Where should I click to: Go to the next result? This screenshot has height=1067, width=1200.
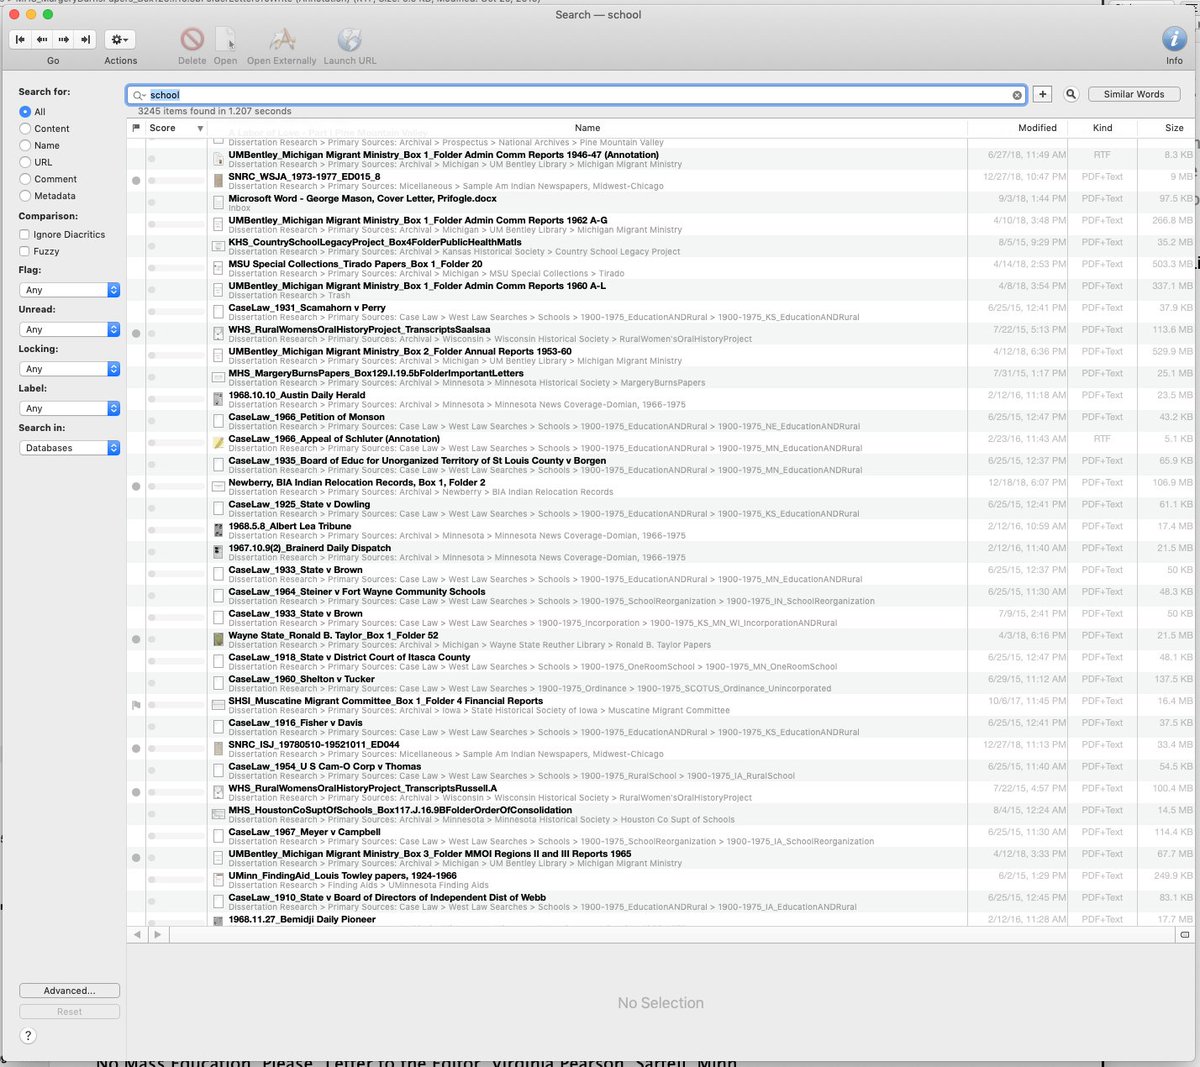[64, 39]
